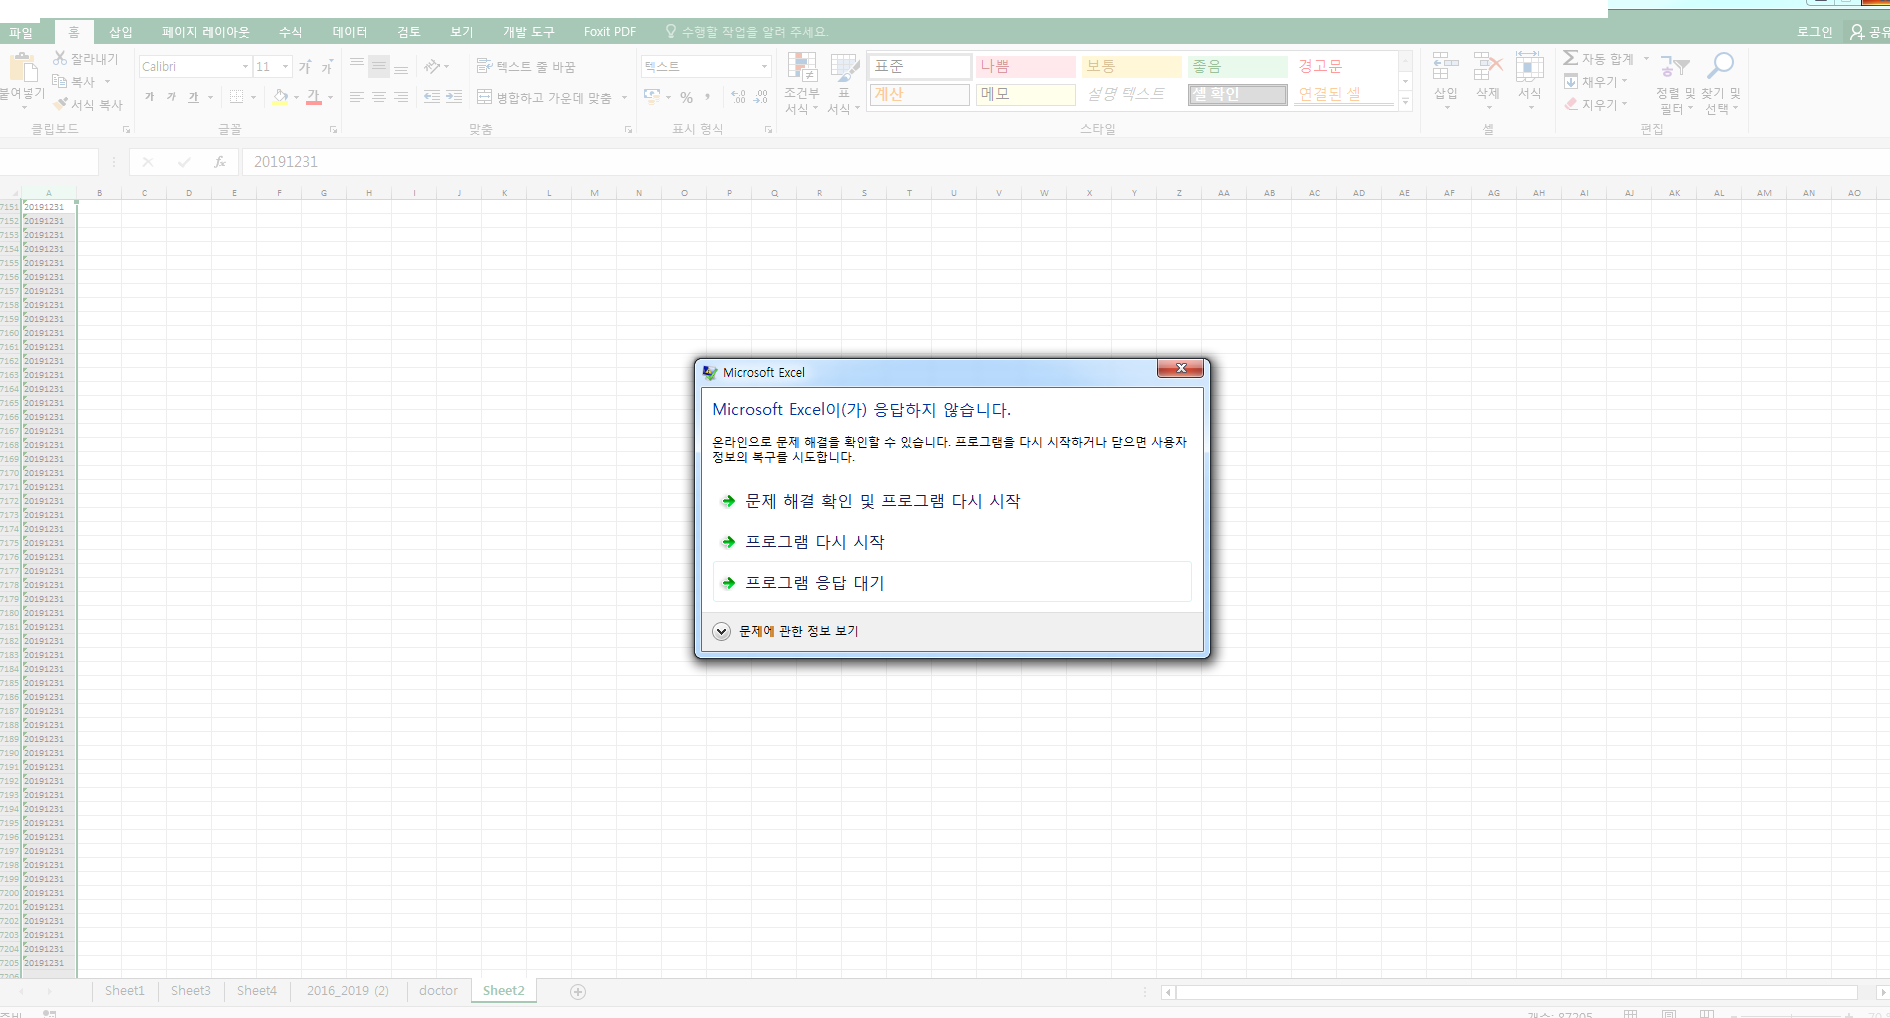Open Conditional Formatting (조건부 서식)
The width and height of the screenshot is (1890, 1018).
pyautogui.click(x=802, y=83)
